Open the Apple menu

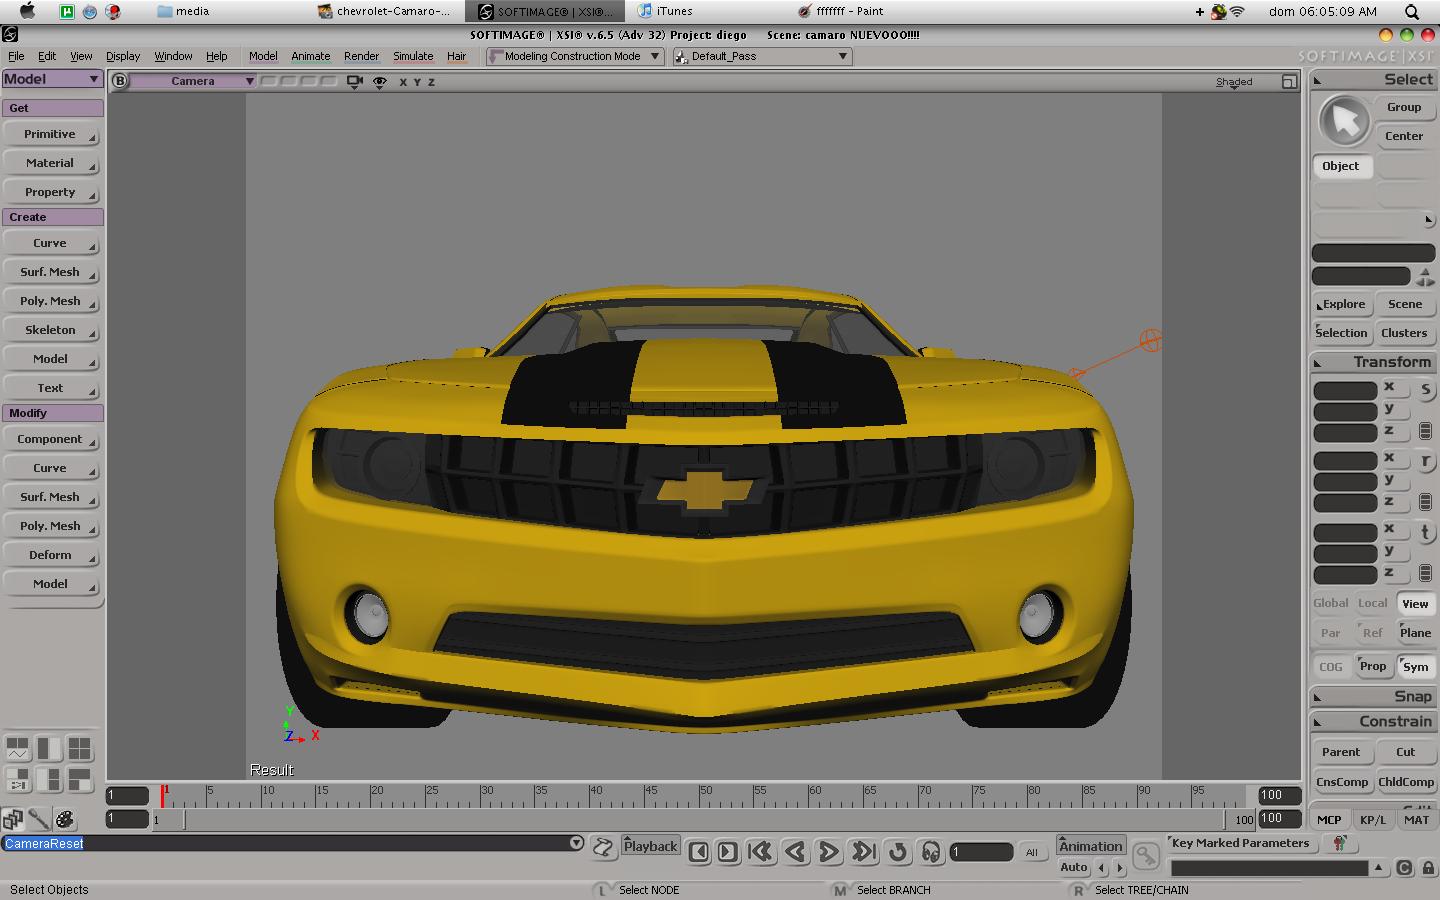pos(27,11)
